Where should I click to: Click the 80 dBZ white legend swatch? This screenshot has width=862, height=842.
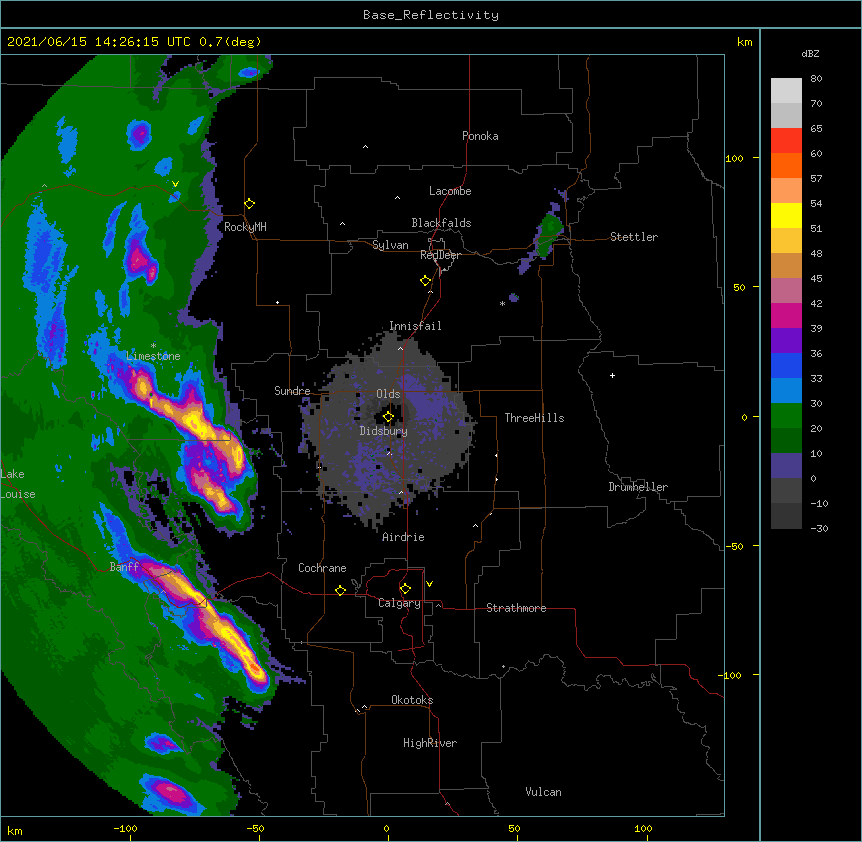tap(786, 91)
